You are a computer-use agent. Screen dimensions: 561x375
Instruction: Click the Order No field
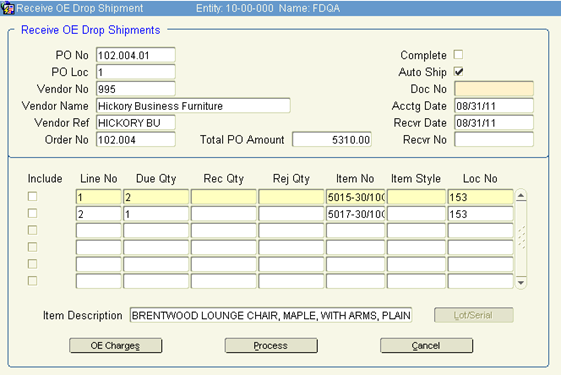[x=136, y=140]
